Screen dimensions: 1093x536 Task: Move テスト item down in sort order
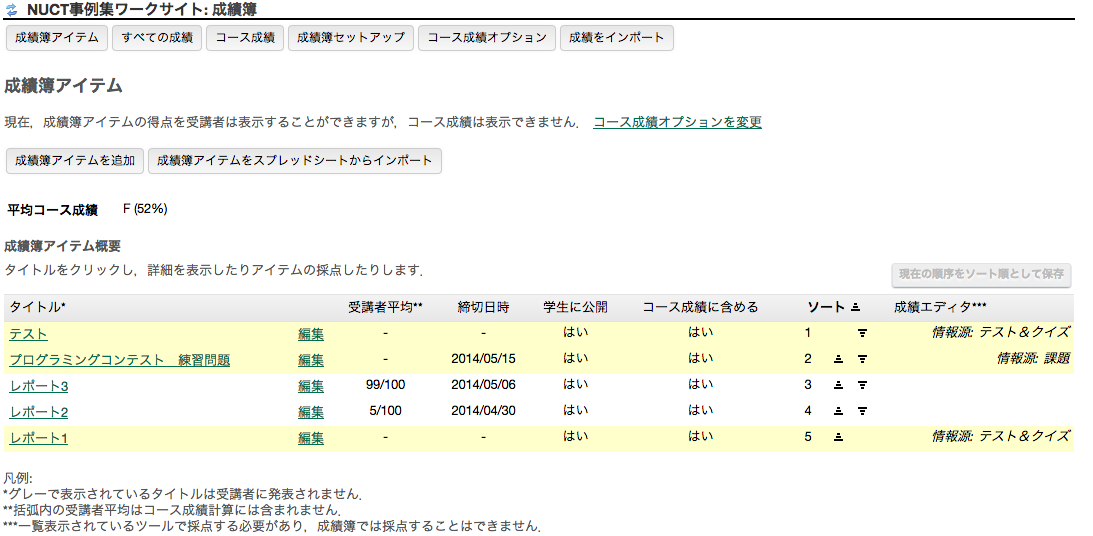tap(862, 333)
